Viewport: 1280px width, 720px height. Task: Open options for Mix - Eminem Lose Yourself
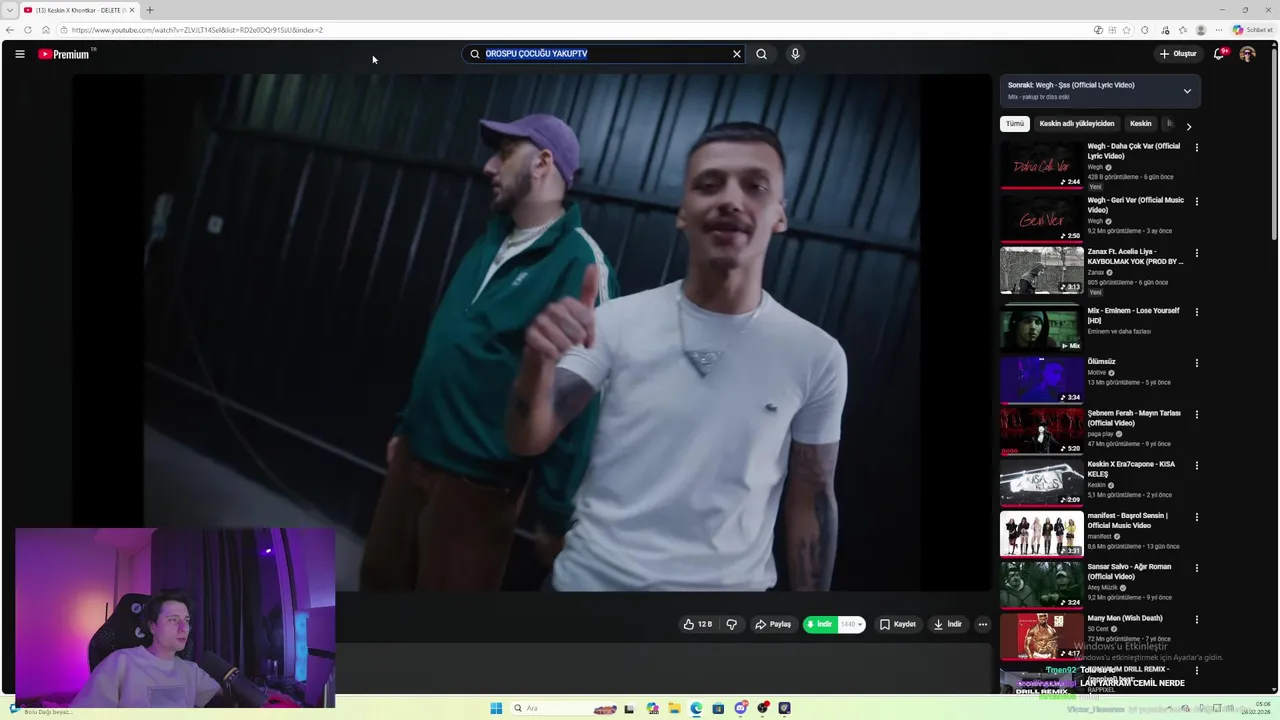tap(1197, 312)
